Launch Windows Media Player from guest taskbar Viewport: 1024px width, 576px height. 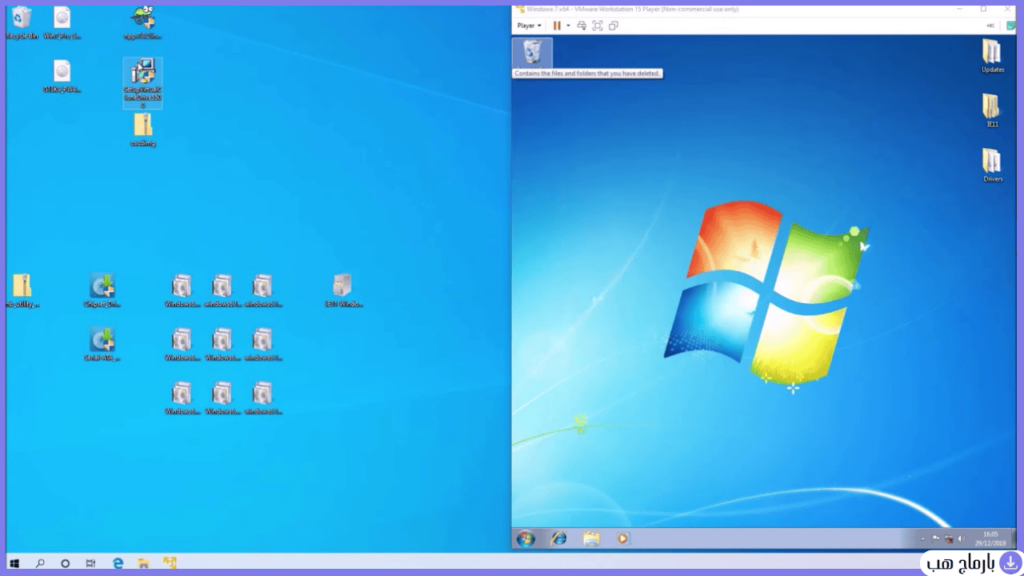(622, 538)
